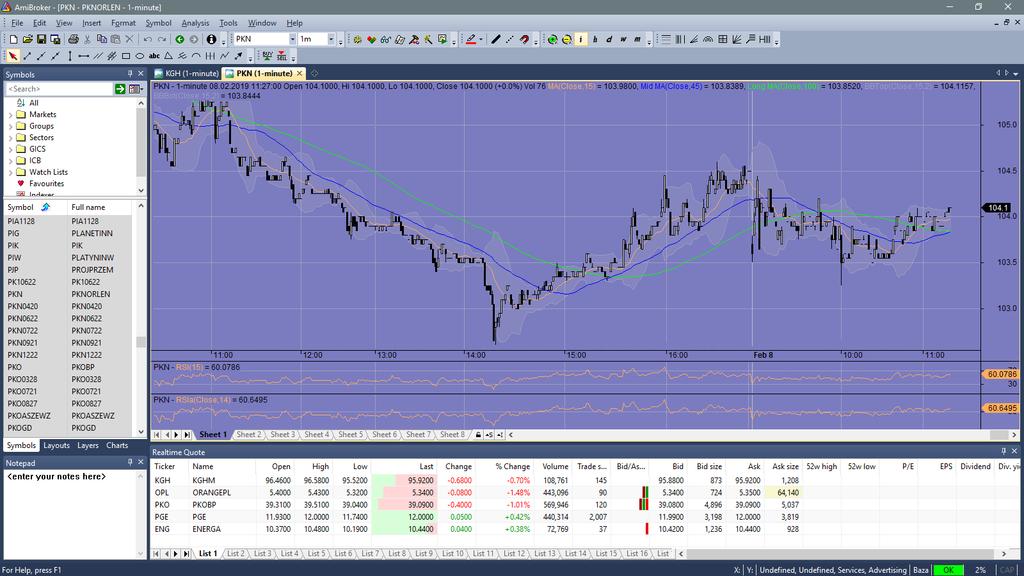The image size is (1024, 576).
Task: Select the Arc drawing tool
Action: (x=196, y=56)
